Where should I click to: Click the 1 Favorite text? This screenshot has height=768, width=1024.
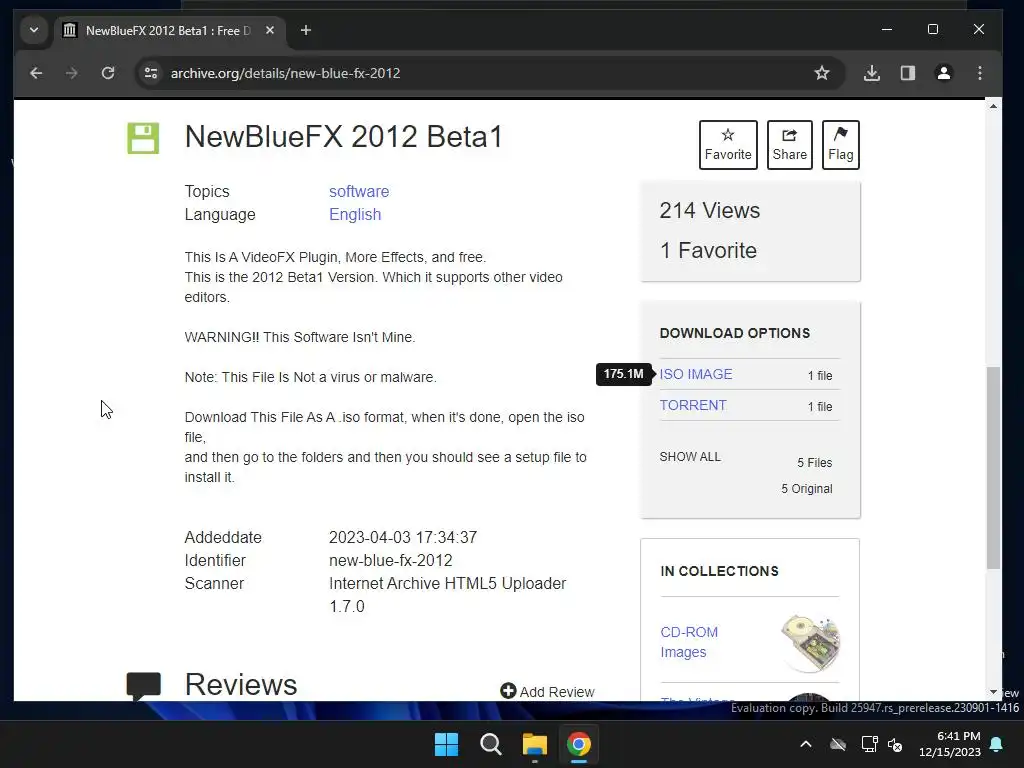[709, 250]
